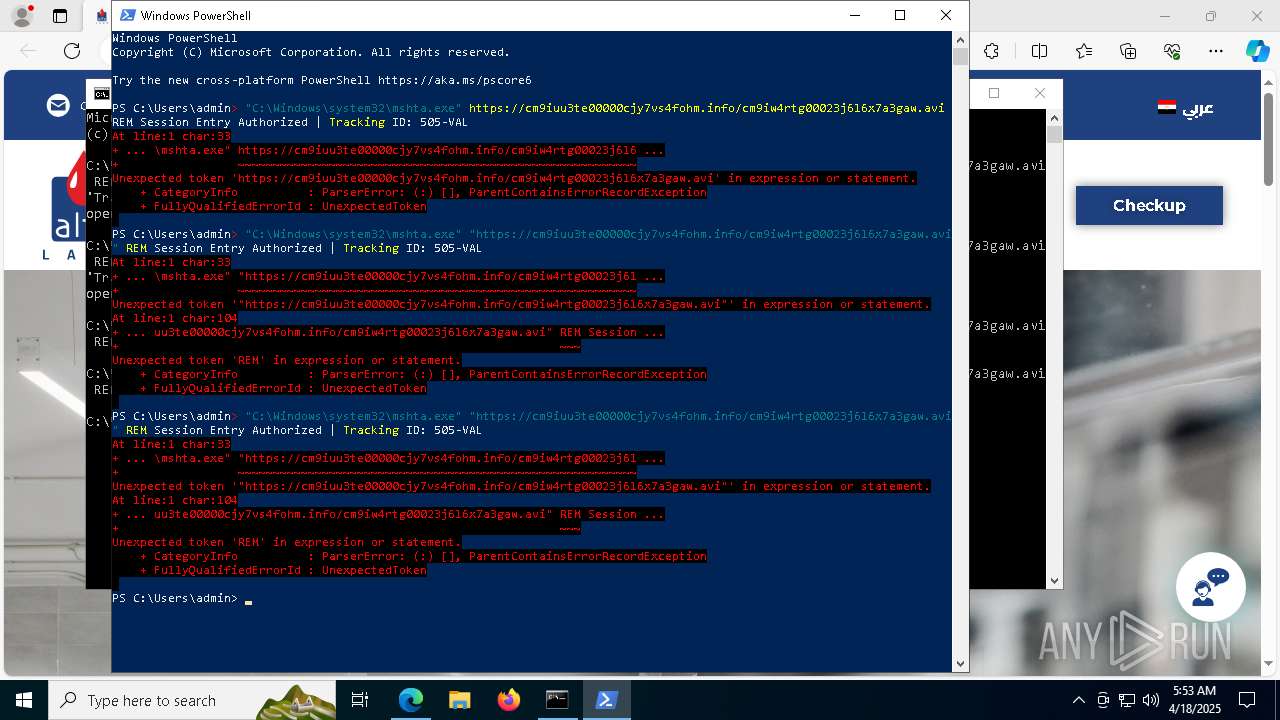
Task: Close the Command Prompt window behind PowerShell
Action: click(1040, 93)
